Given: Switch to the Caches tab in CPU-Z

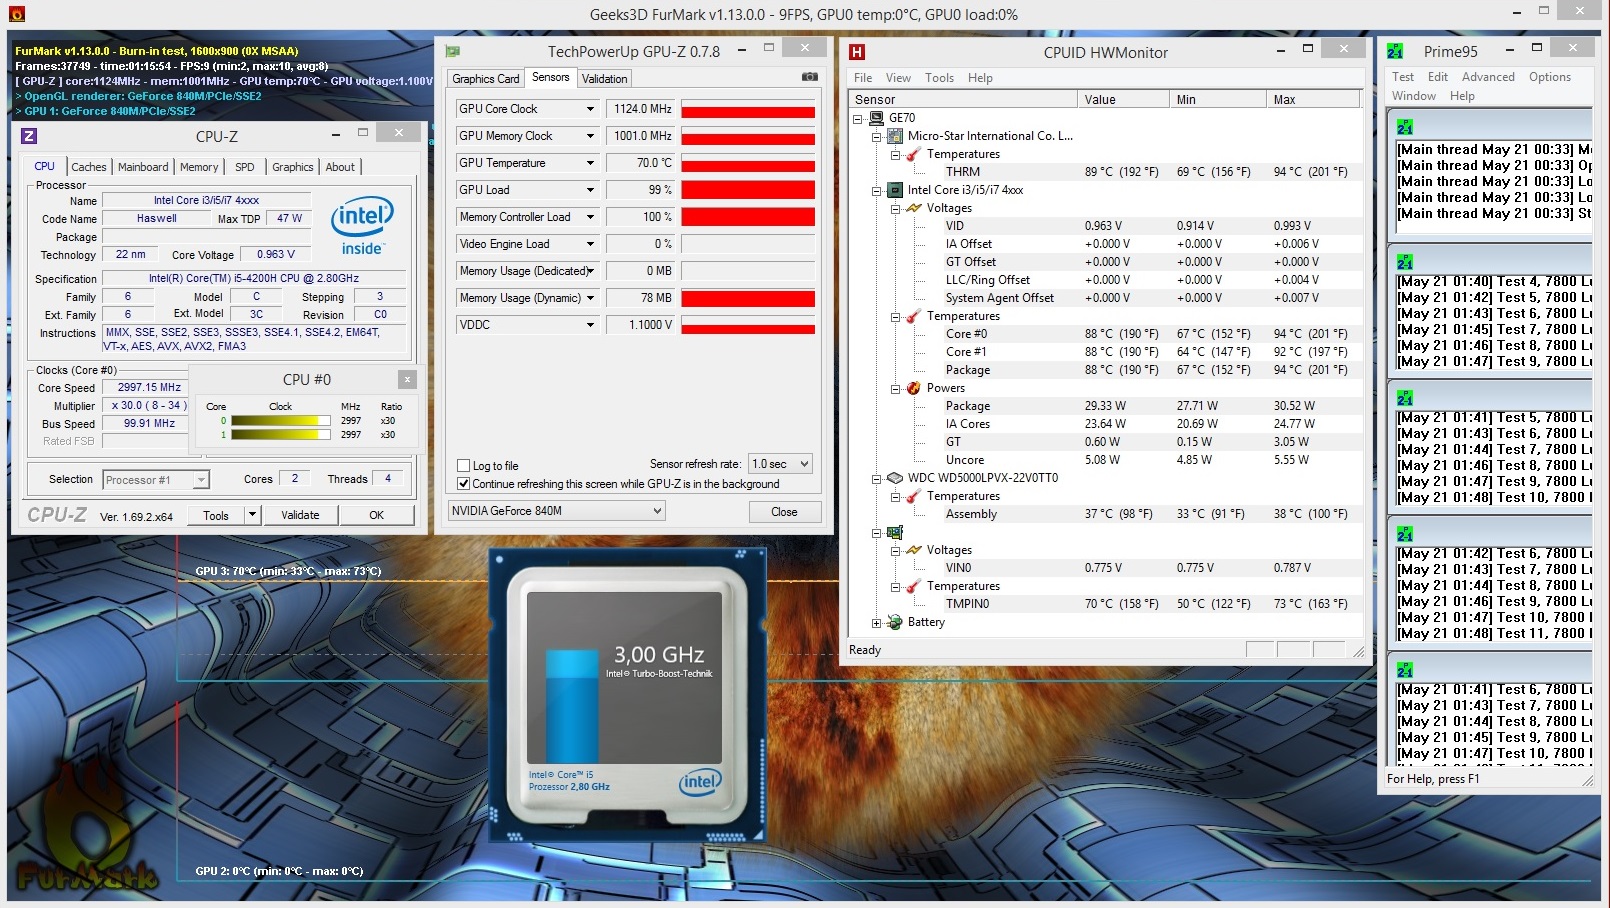Looking at the screenshot, I should tap(88, 167).
